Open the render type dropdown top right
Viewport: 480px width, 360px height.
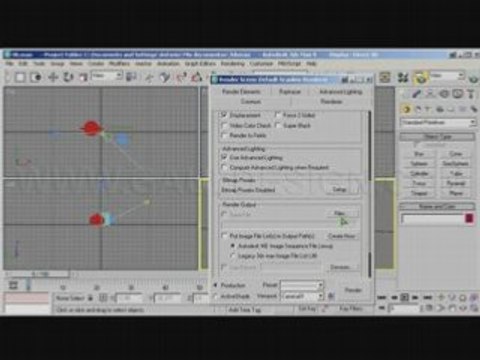[447, 76]
